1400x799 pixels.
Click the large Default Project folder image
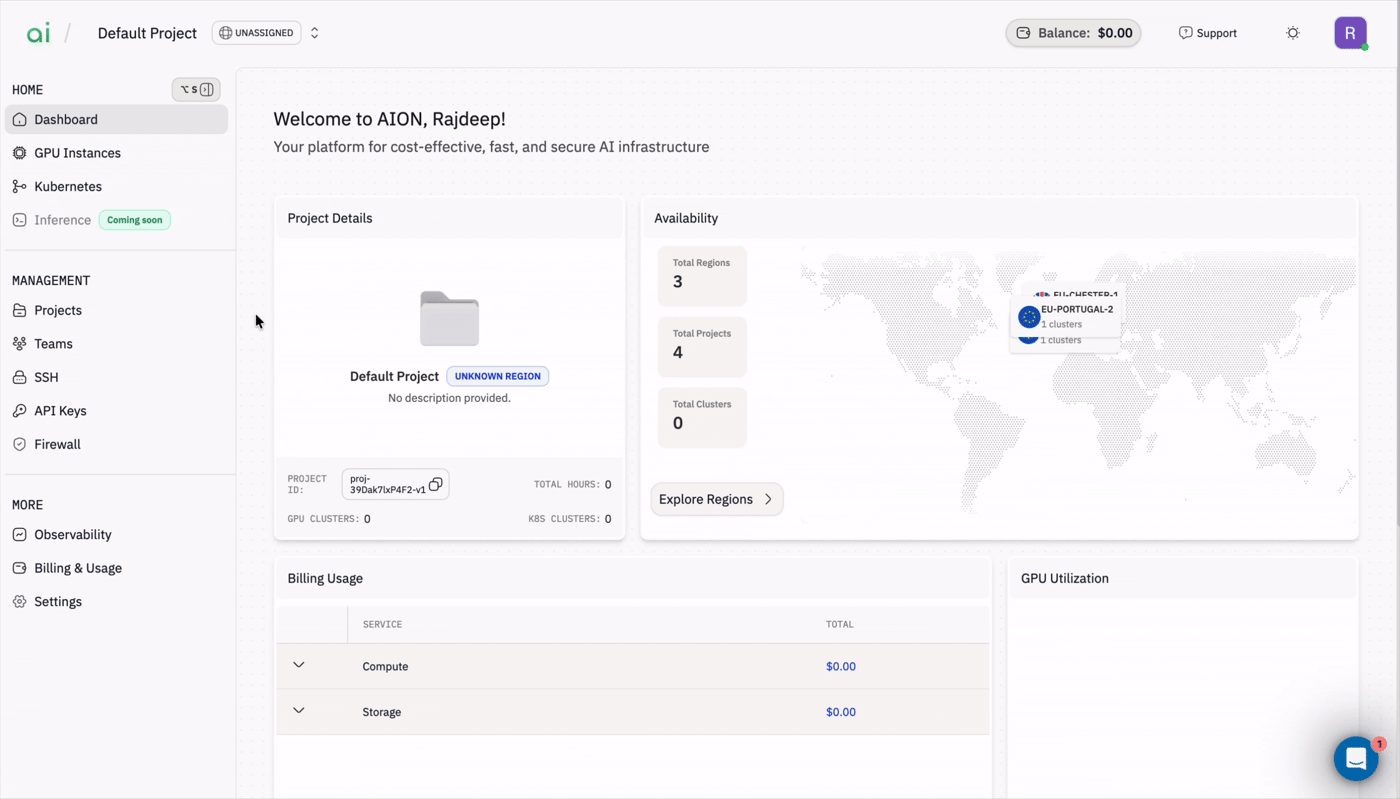point(449,319)
